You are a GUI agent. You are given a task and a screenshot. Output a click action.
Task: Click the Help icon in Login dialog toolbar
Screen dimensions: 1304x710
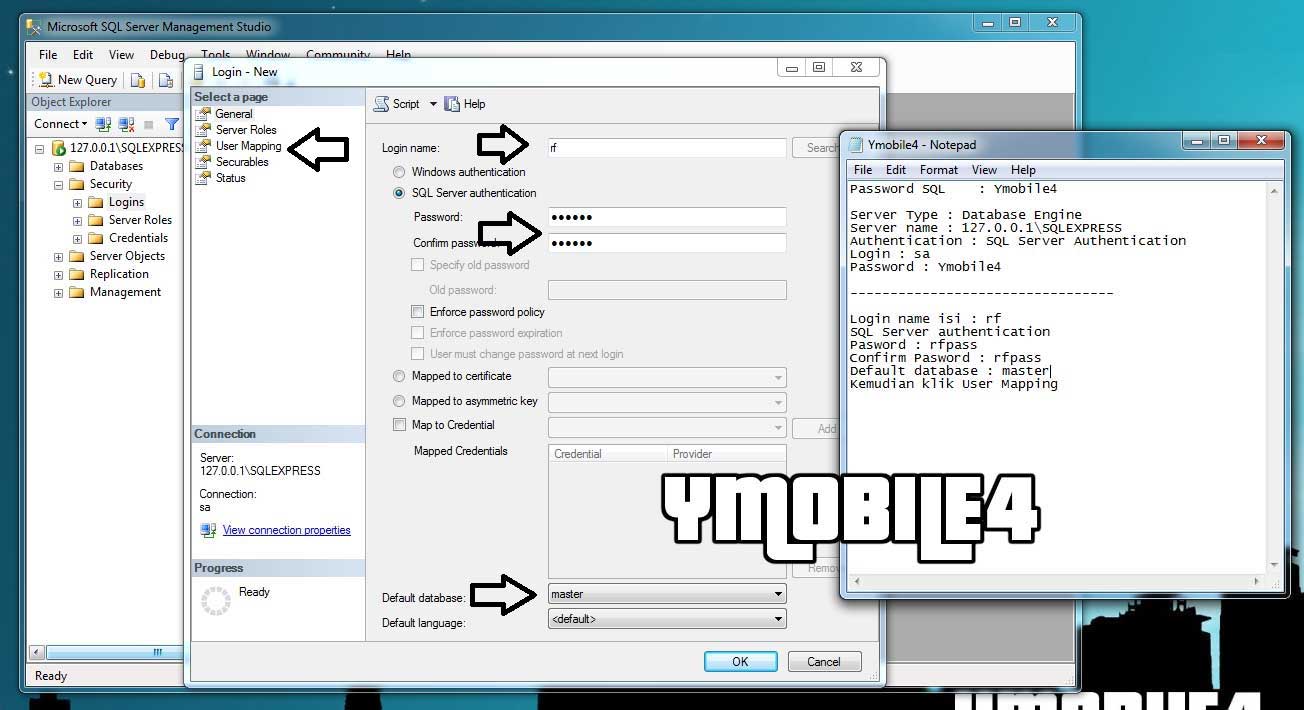[452, 104]
